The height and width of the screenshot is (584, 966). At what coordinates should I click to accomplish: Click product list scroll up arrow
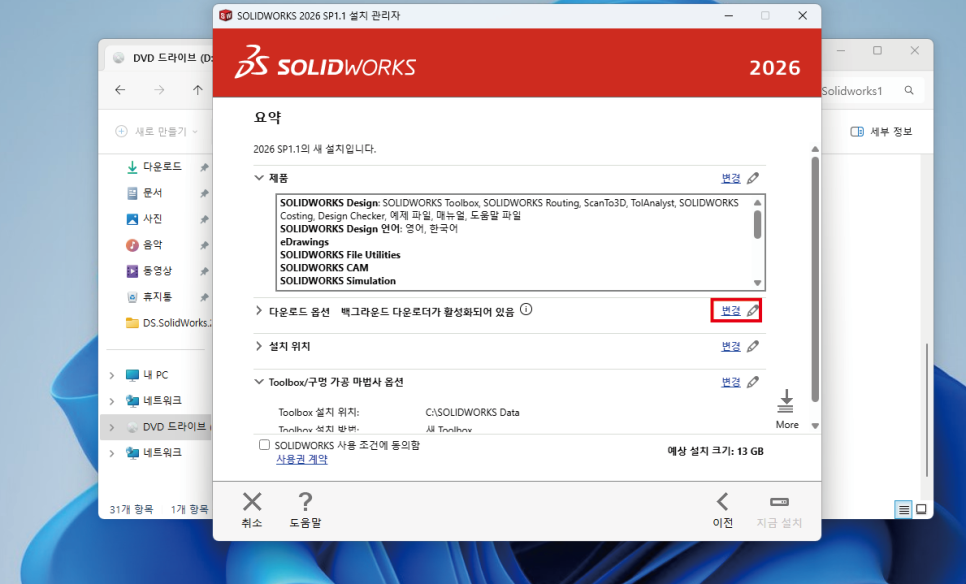click(757, 203)
